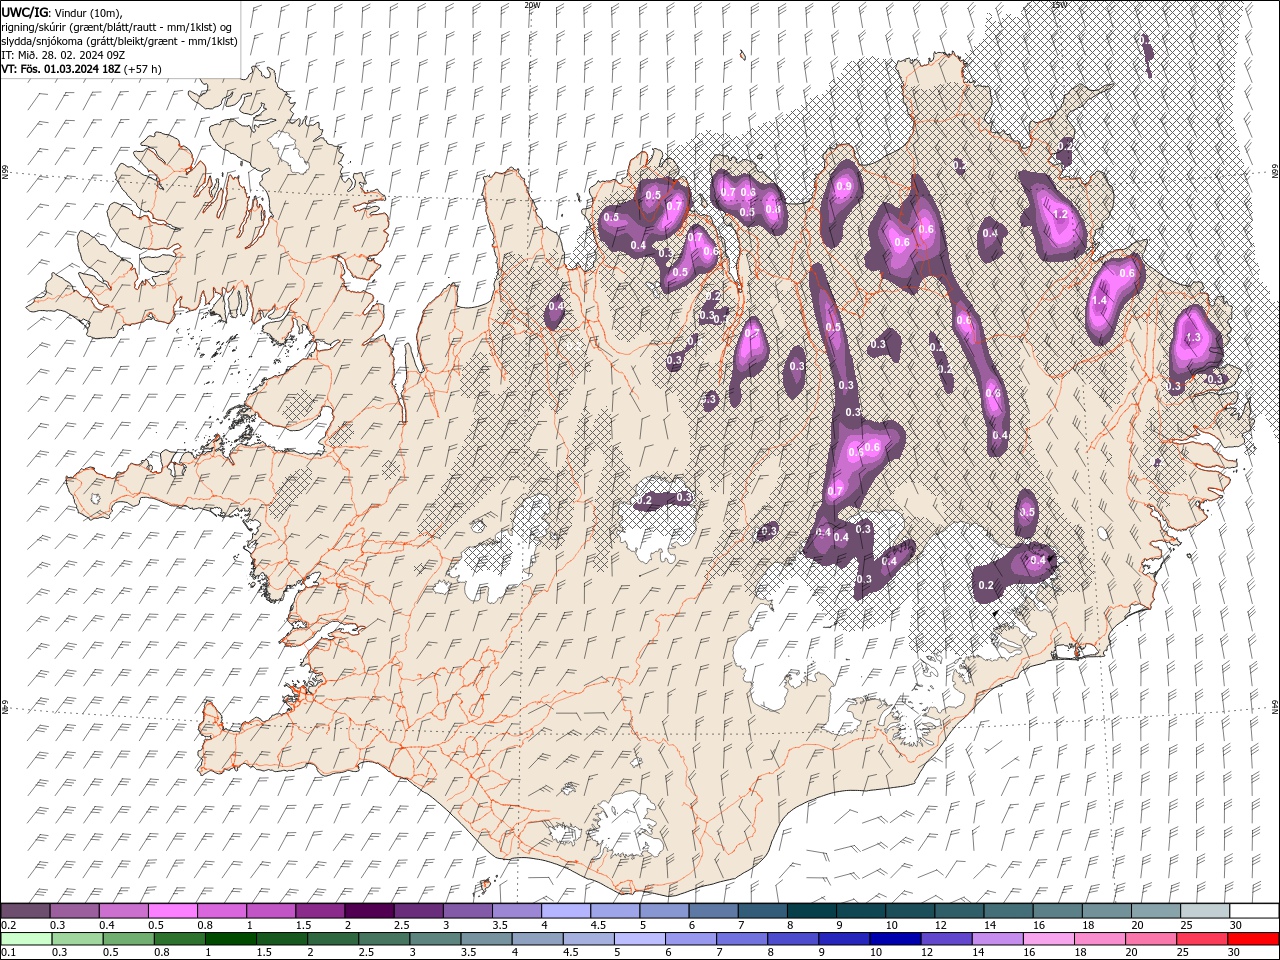Click the white 30 swatch in upper legend row

click(x=1254, y=911)
